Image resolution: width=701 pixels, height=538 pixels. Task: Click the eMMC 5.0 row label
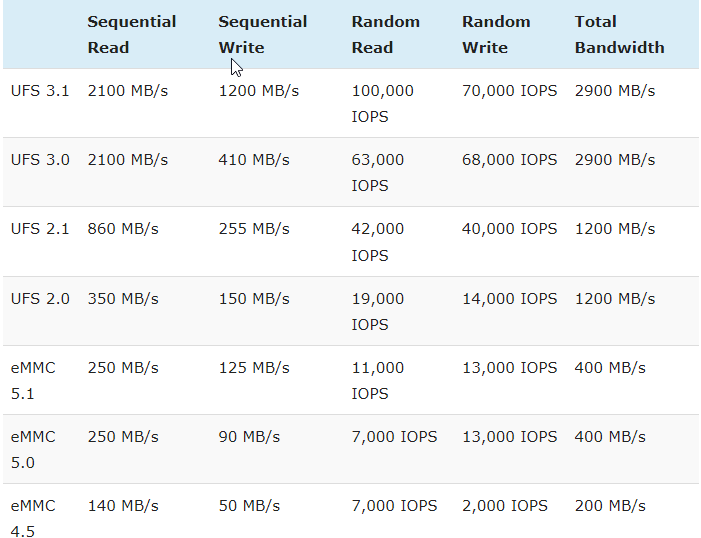click(x=33, y=450)
